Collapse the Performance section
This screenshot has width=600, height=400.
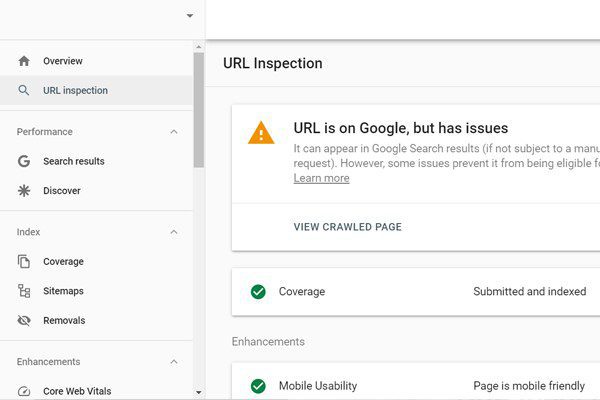174,132
